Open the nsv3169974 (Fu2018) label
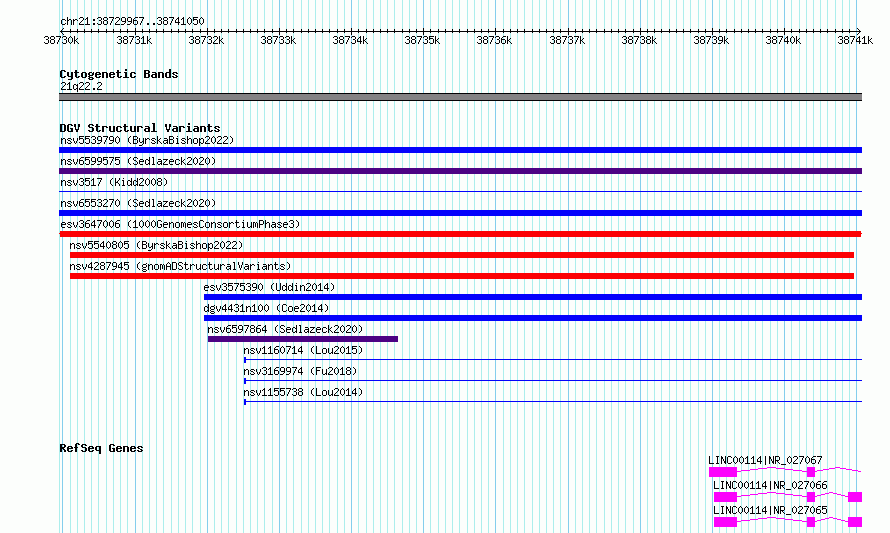Viewport: 890px width, 533px height. pos(300,371)
